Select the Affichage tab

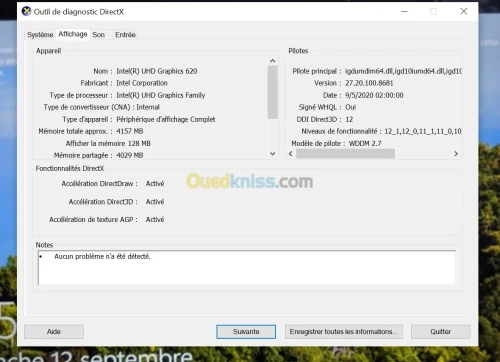(x=73, y=34)
